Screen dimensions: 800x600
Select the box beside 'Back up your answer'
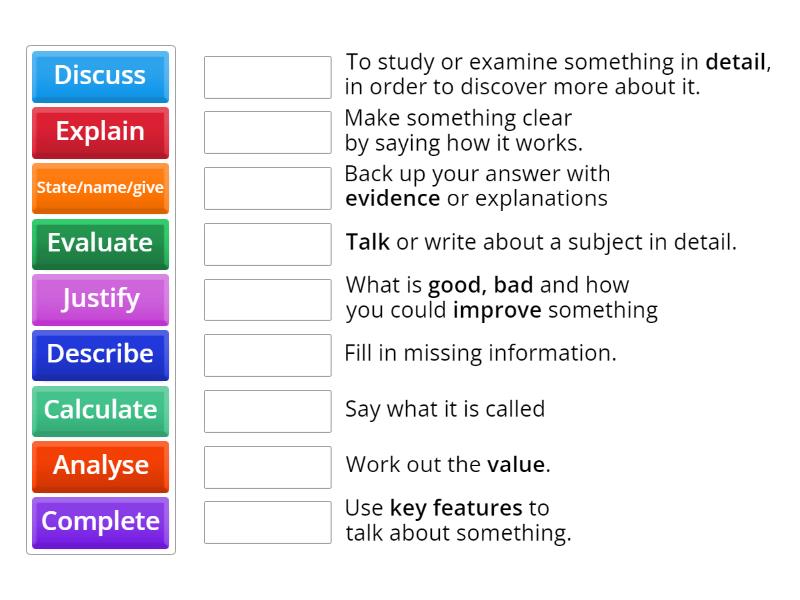(266, 187)
